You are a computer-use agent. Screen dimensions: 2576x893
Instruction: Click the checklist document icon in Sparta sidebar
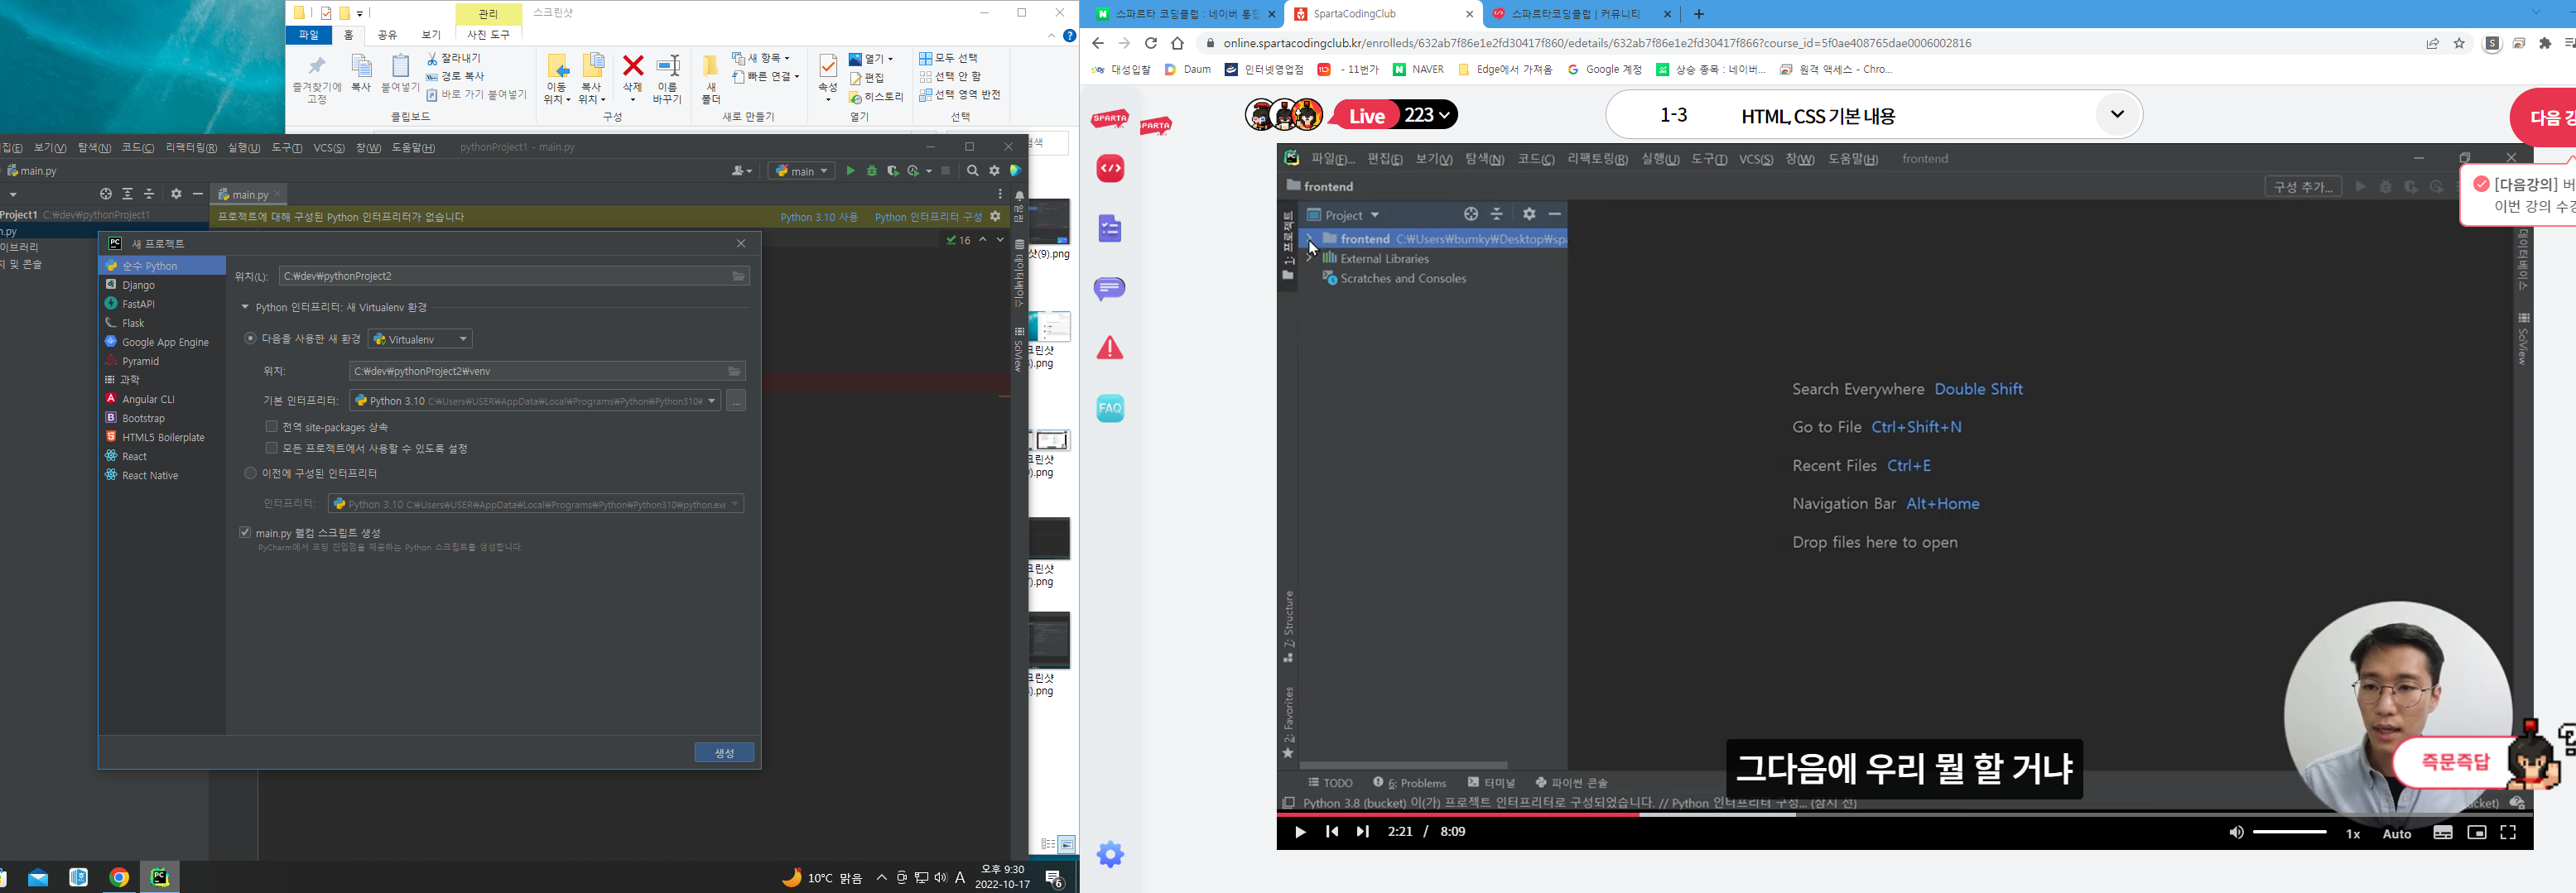tap(1110, 229)
